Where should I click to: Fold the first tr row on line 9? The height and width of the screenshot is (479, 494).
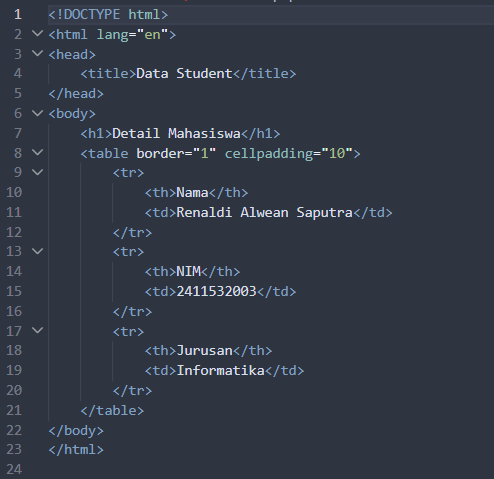tap(37, 172)
